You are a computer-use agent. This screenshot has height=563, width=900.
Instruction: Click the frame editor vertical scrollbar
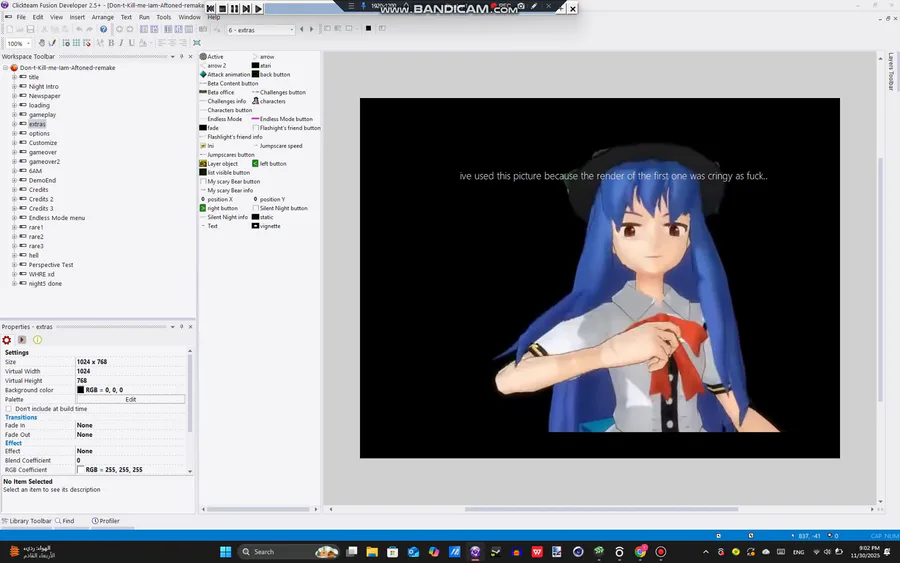(x=880, y=278)
